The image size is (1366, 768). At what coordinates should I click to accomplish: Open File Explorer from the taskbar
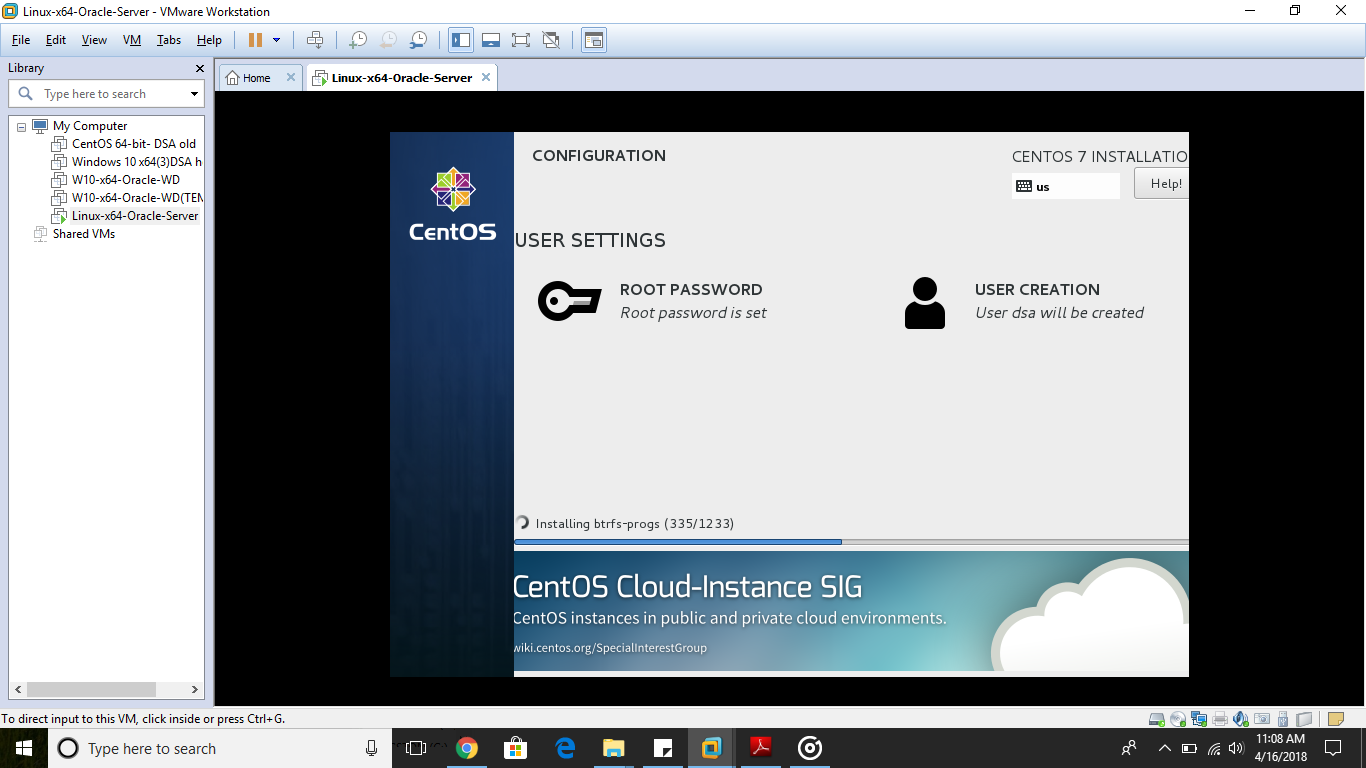[613, 748]
